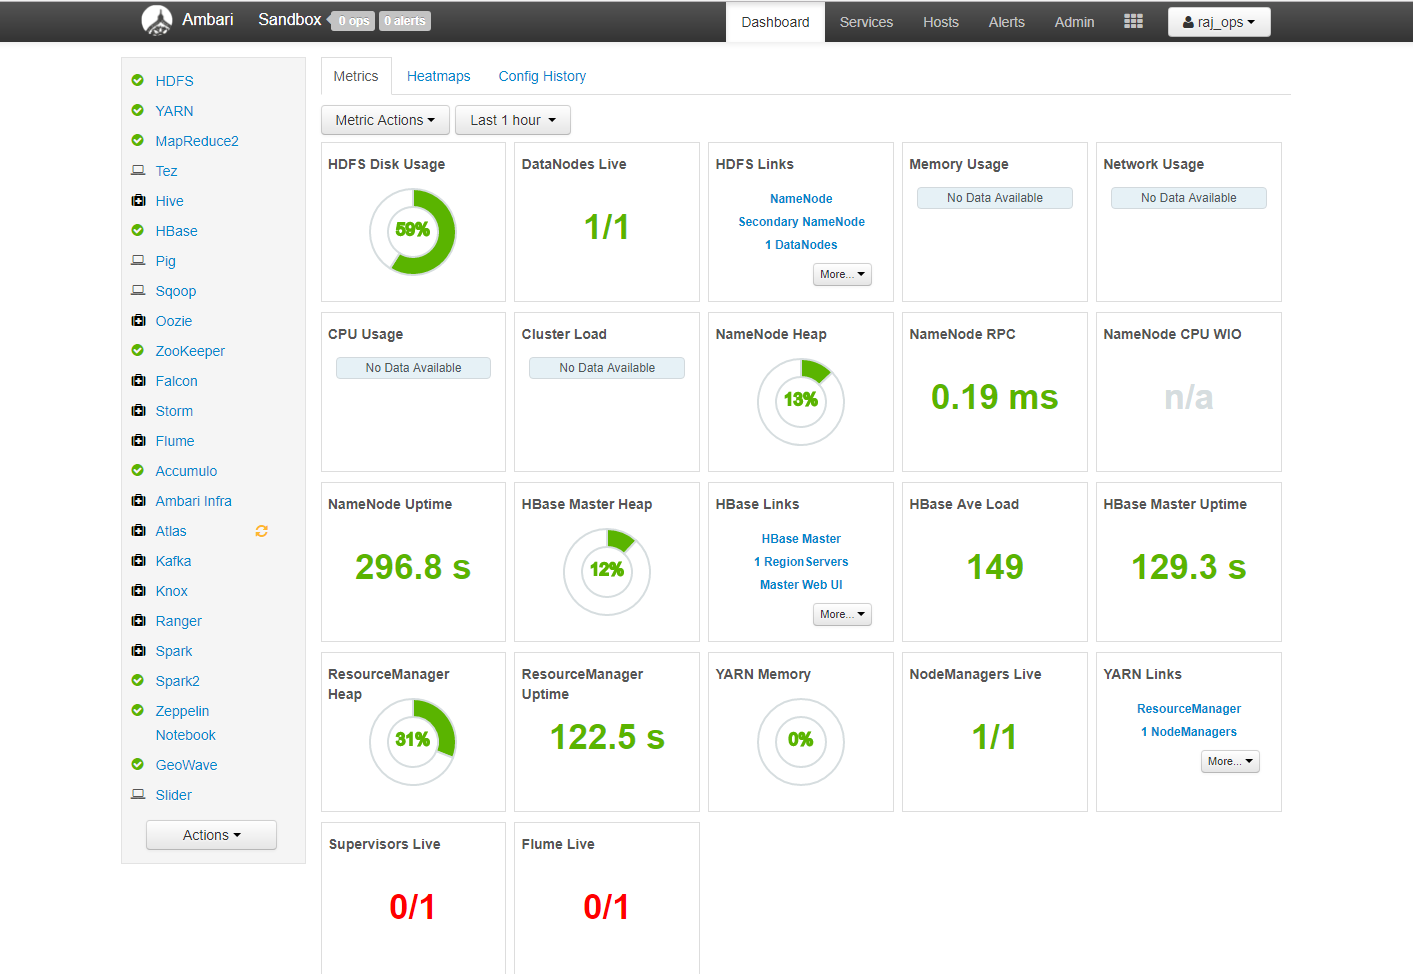1413x974 pixels.
Task: Click the NameNode Uptime 296.8 s value
Action: (x=413, y=567)
